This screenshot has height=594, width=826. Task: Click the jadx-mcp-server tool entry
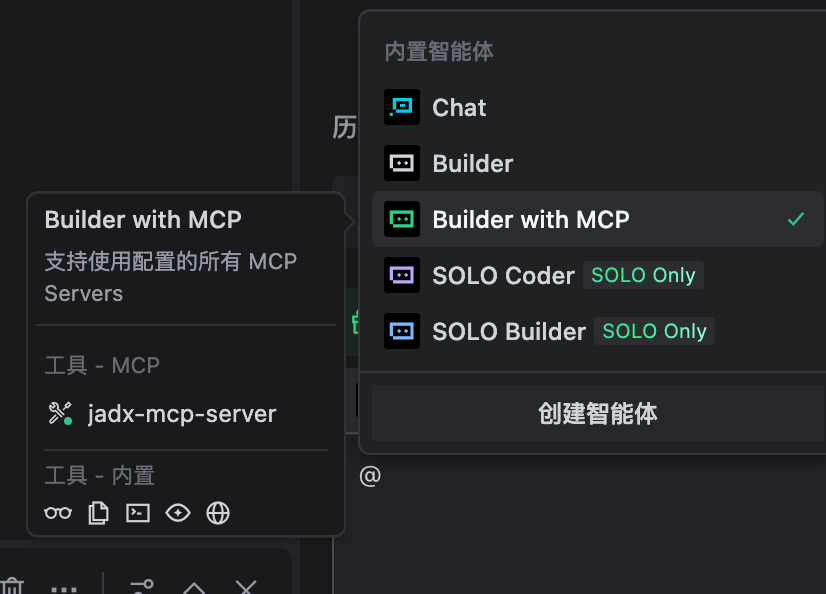(x=181, y=414)
